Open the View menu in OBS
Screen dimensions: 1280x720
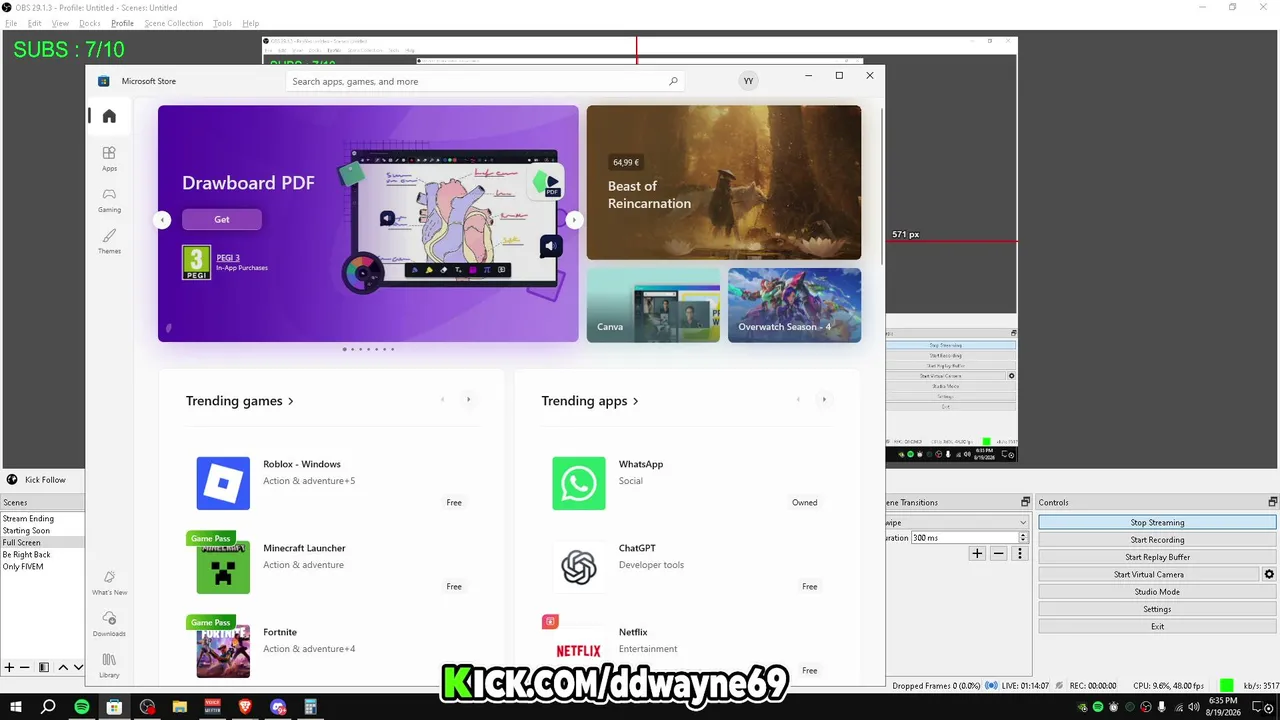[x=60, y=23]
